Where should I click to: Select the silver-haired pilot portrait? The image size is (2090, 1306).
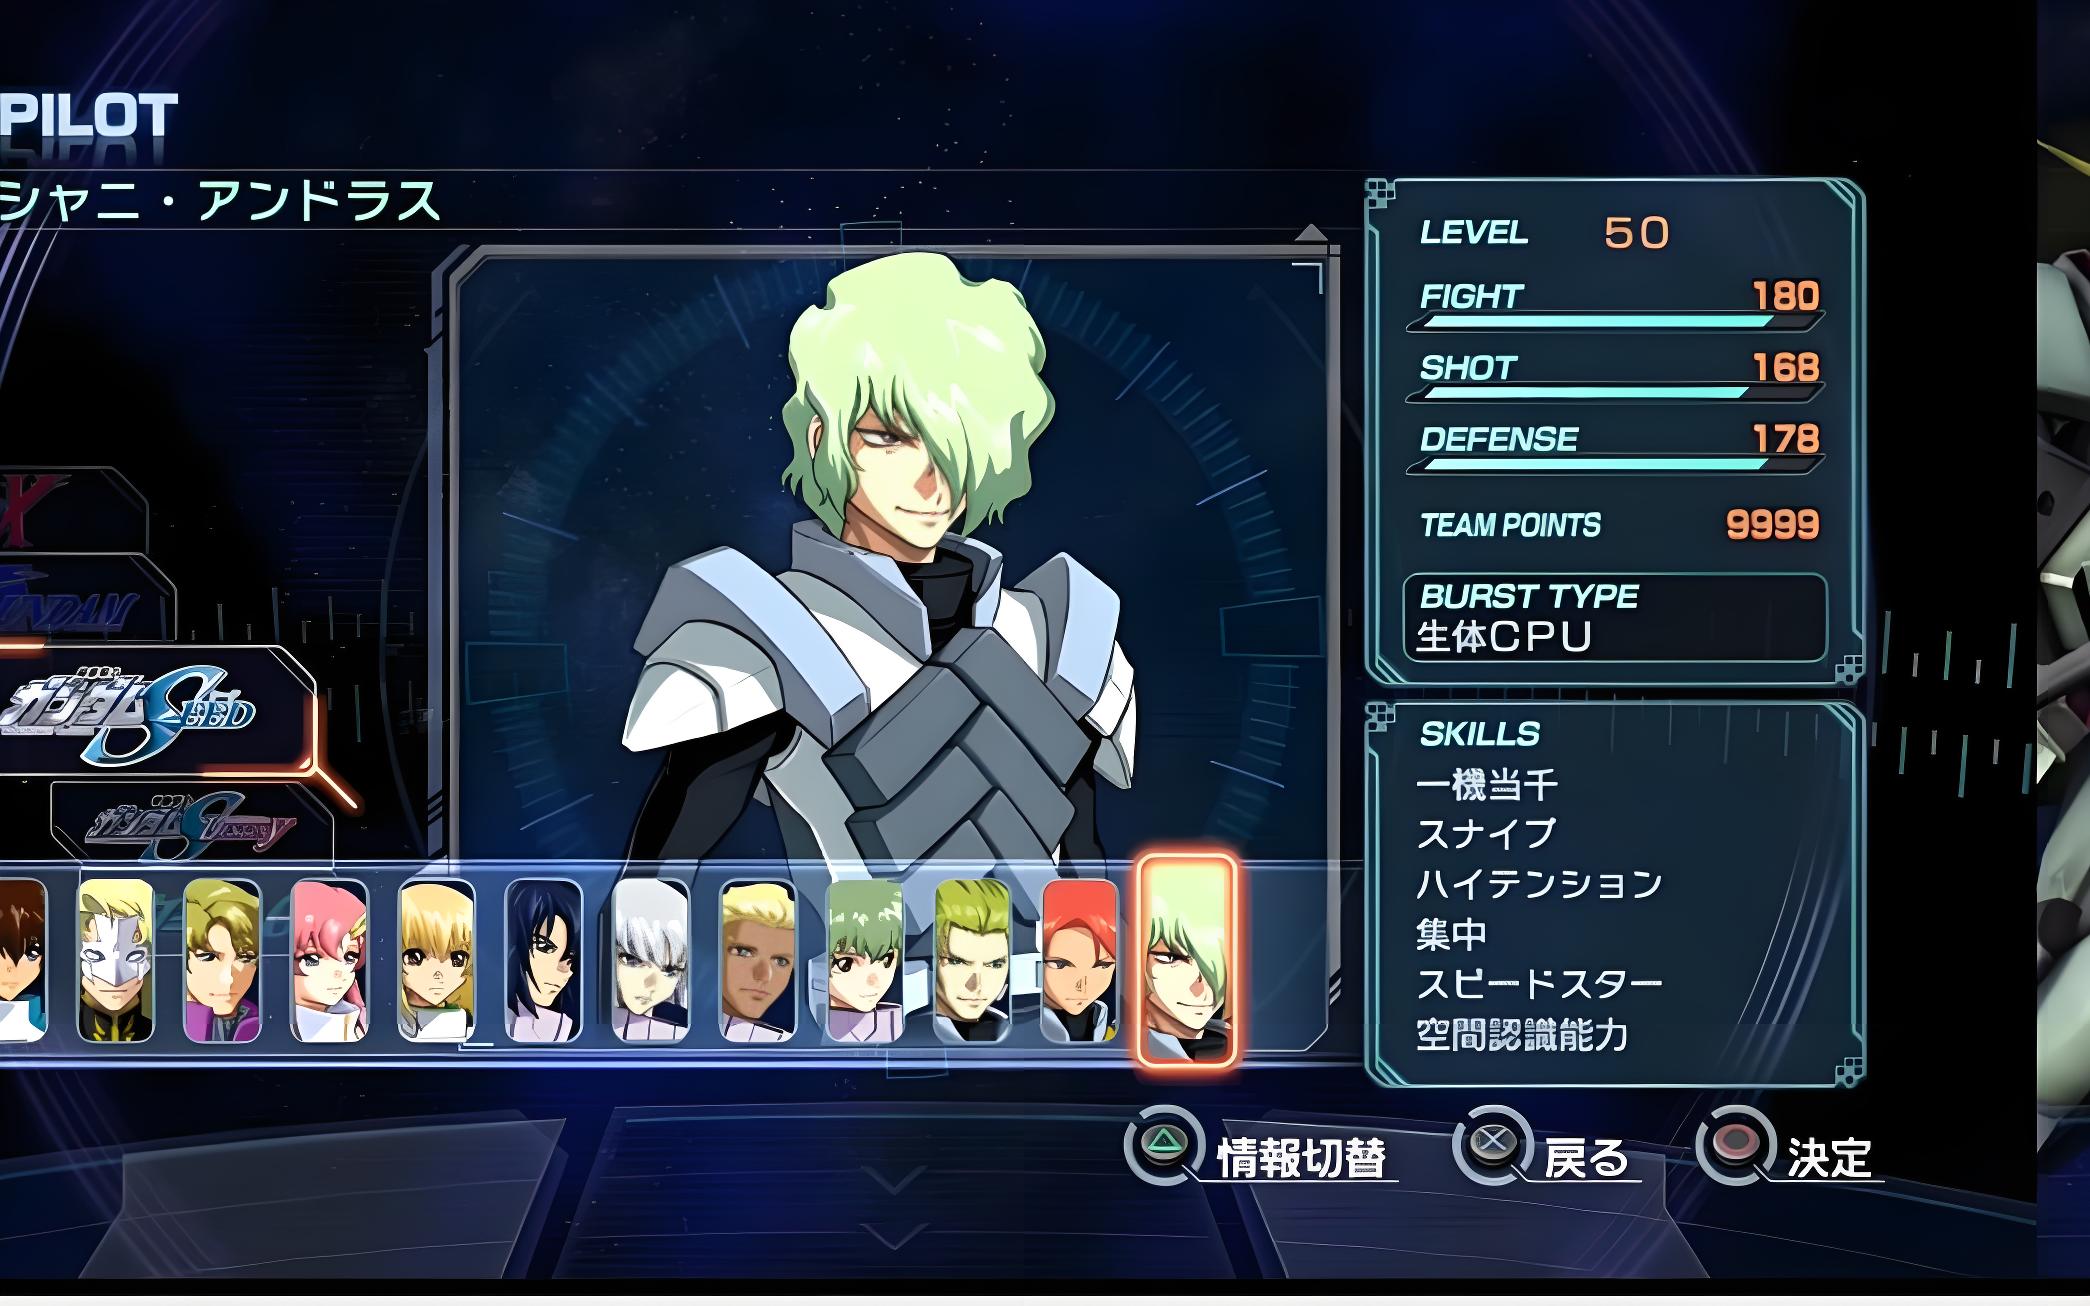(x=650, y=960)
